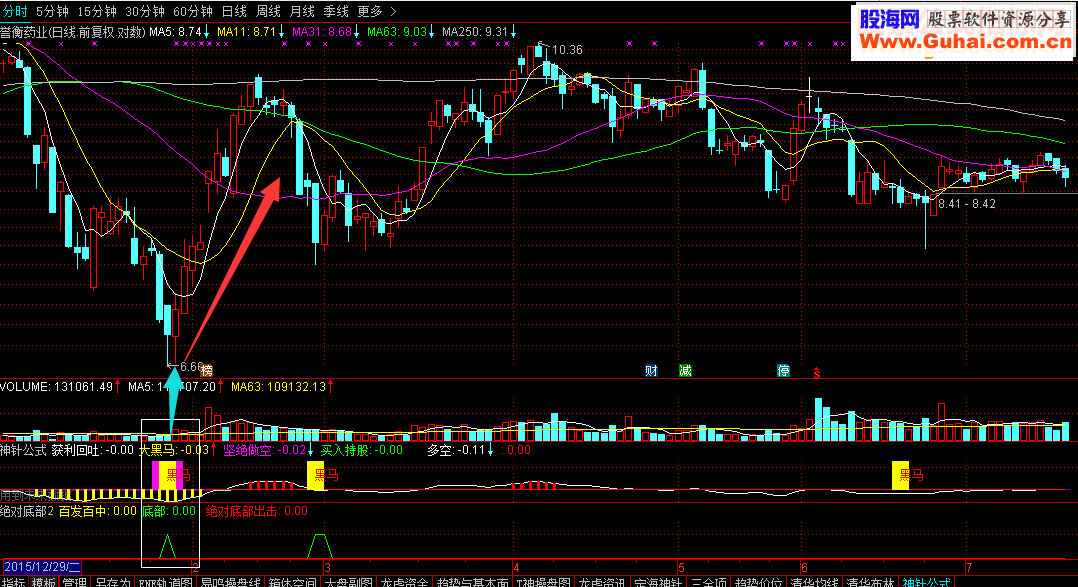Click the green 底部: 0.00 value
Screen dimensions: 1078x587
169,511
